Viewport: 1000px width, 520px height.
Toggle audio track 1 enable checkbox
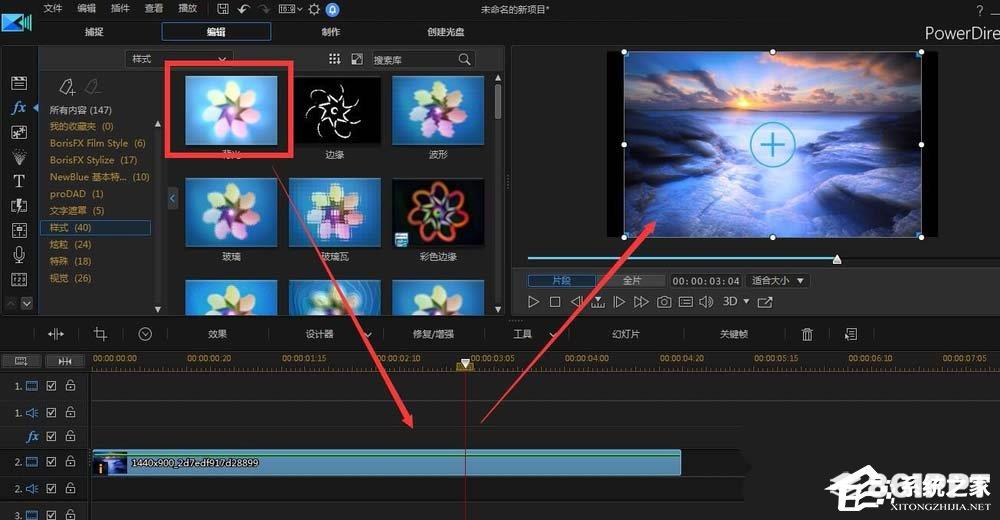point(52,413)
